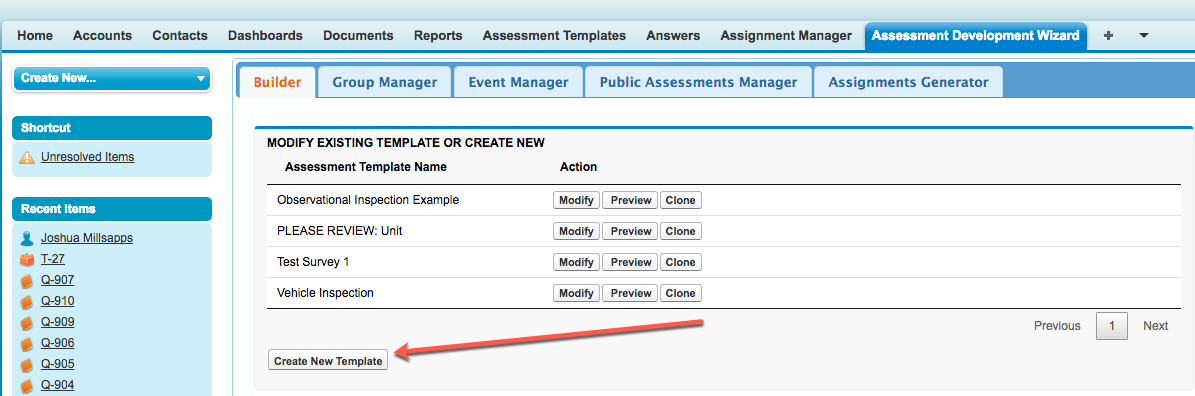Clone the Vehicle Inspection template

pos(681,293)
